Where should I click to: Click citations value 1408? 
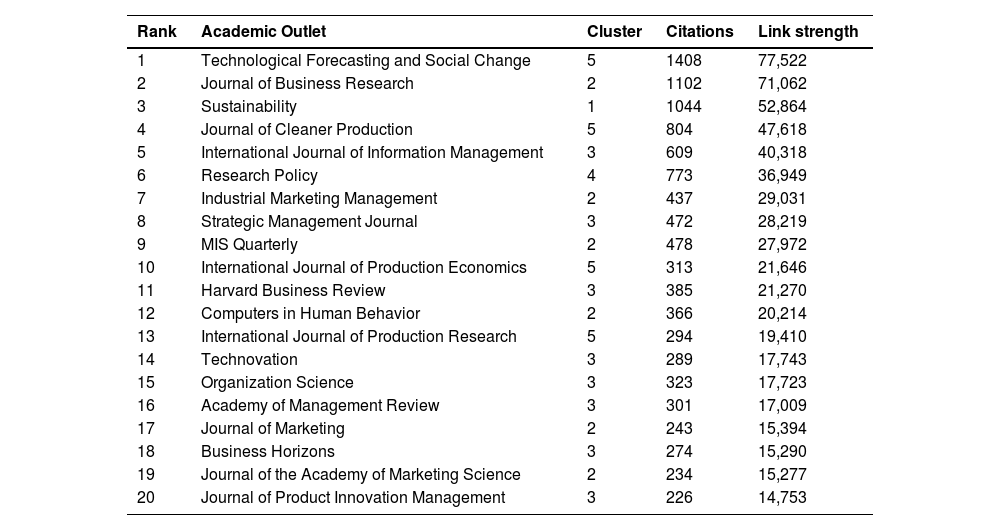(x=684, y=61)
